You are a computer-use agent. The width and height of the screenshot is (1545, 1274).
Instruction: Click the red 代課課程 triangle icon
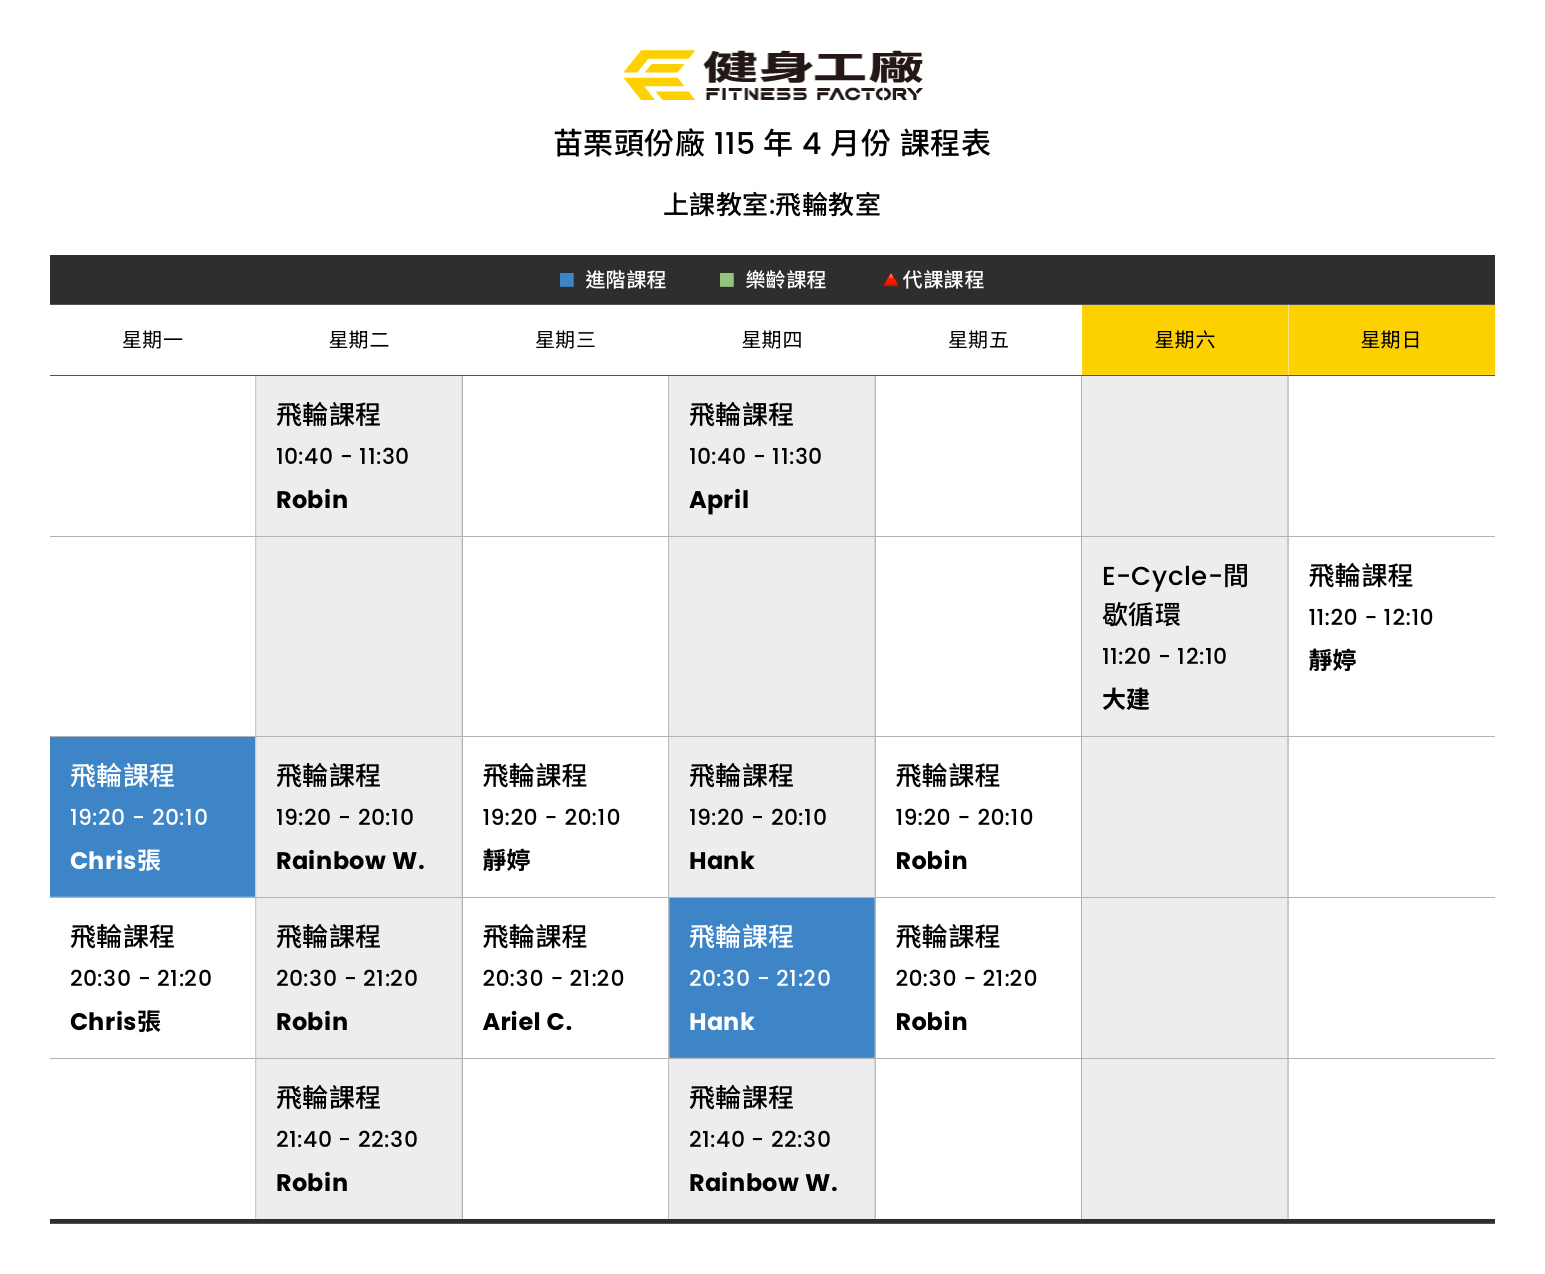click(890, 280)
